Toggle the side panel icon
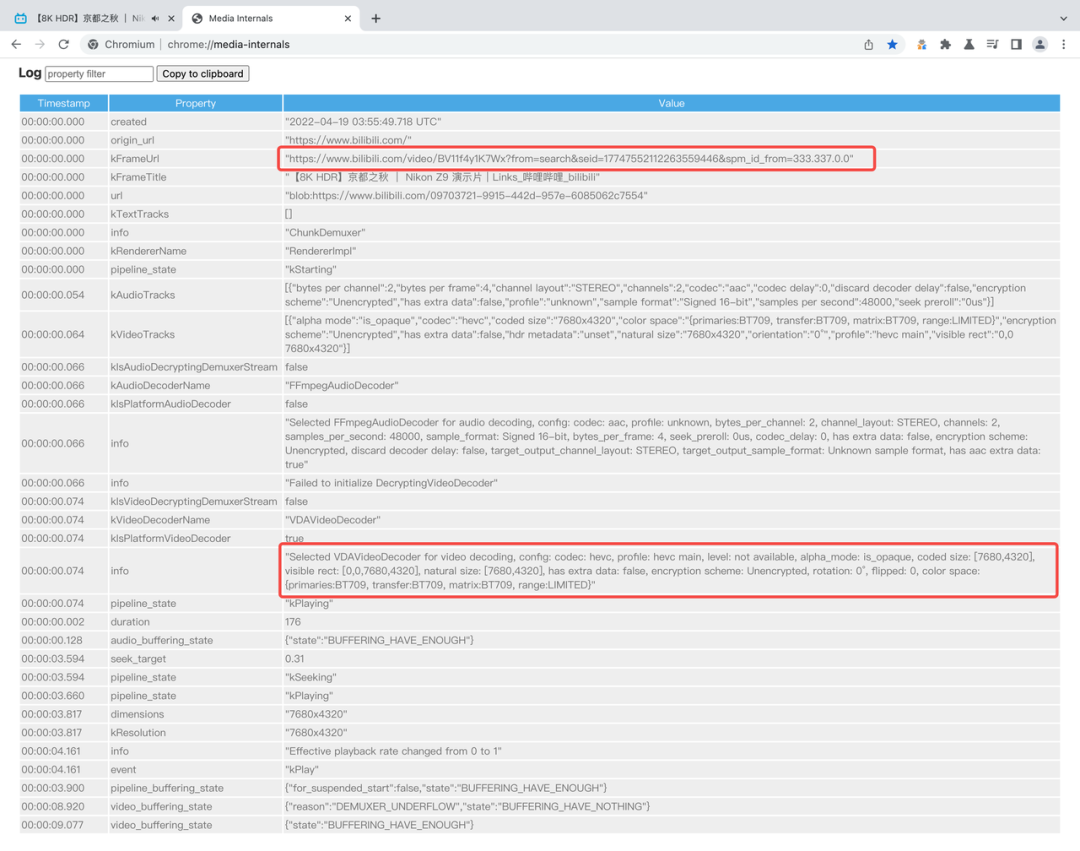The image size is (1080, 851). [x=1016, y=44]
